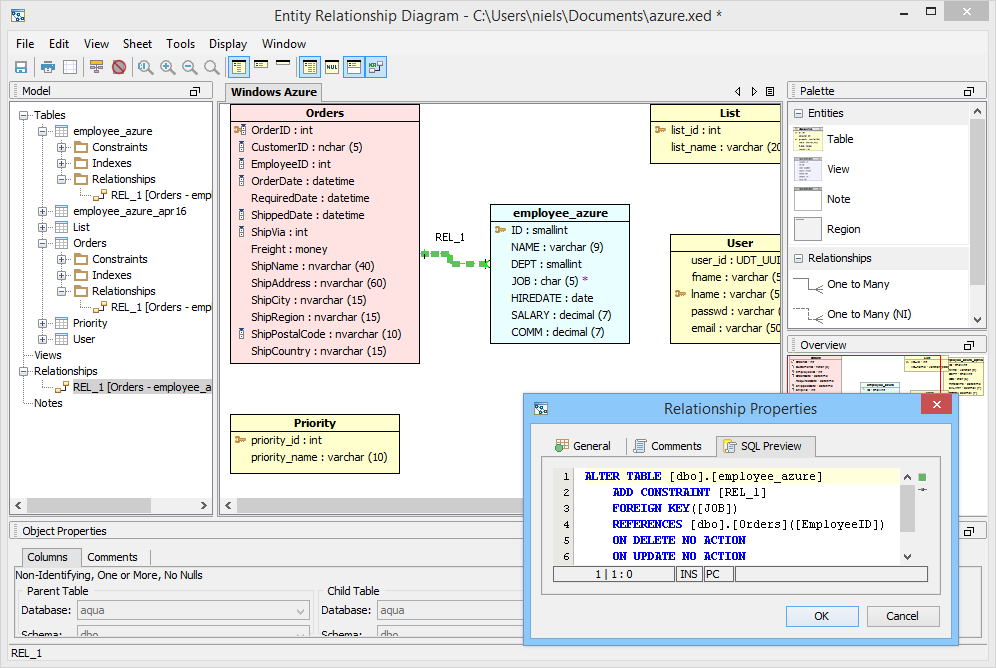
Task: Switch to Comments tab in Relationship Properties
Action: coord(668,446)
